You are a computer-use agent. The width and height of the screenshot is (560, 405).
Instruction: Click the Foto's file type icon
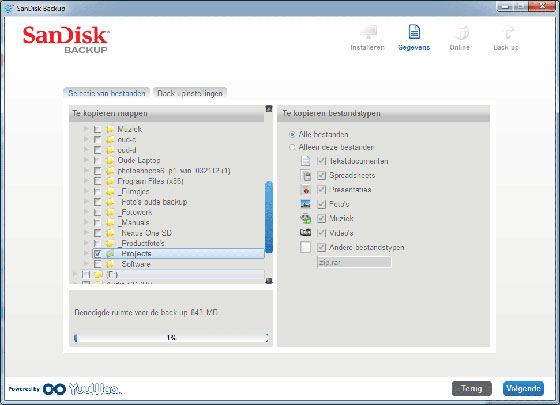click(x=305, y=204)
